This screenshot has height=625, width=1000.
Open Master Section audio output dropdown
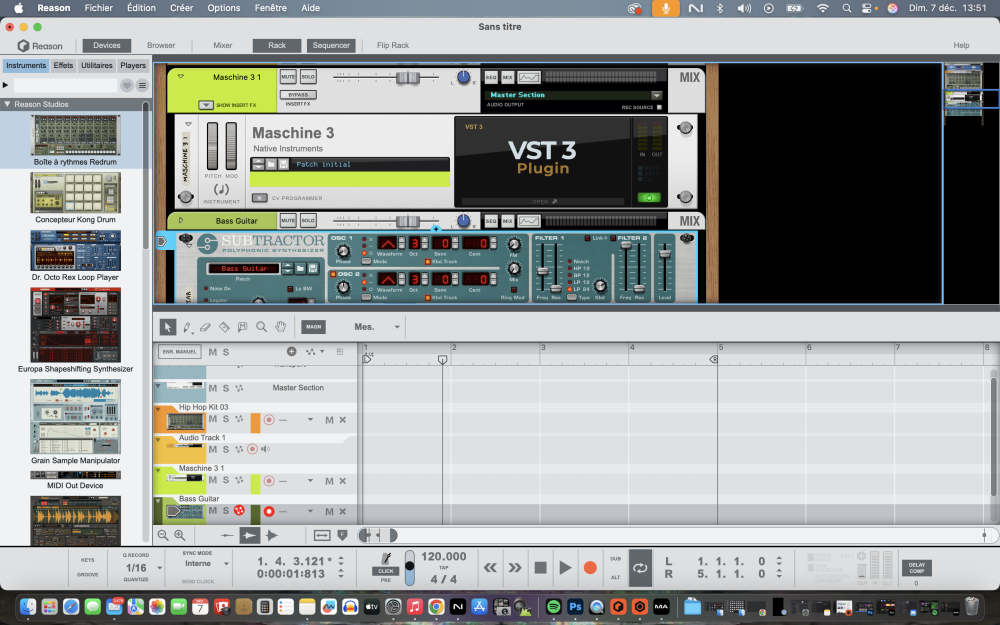click(656, 95)
